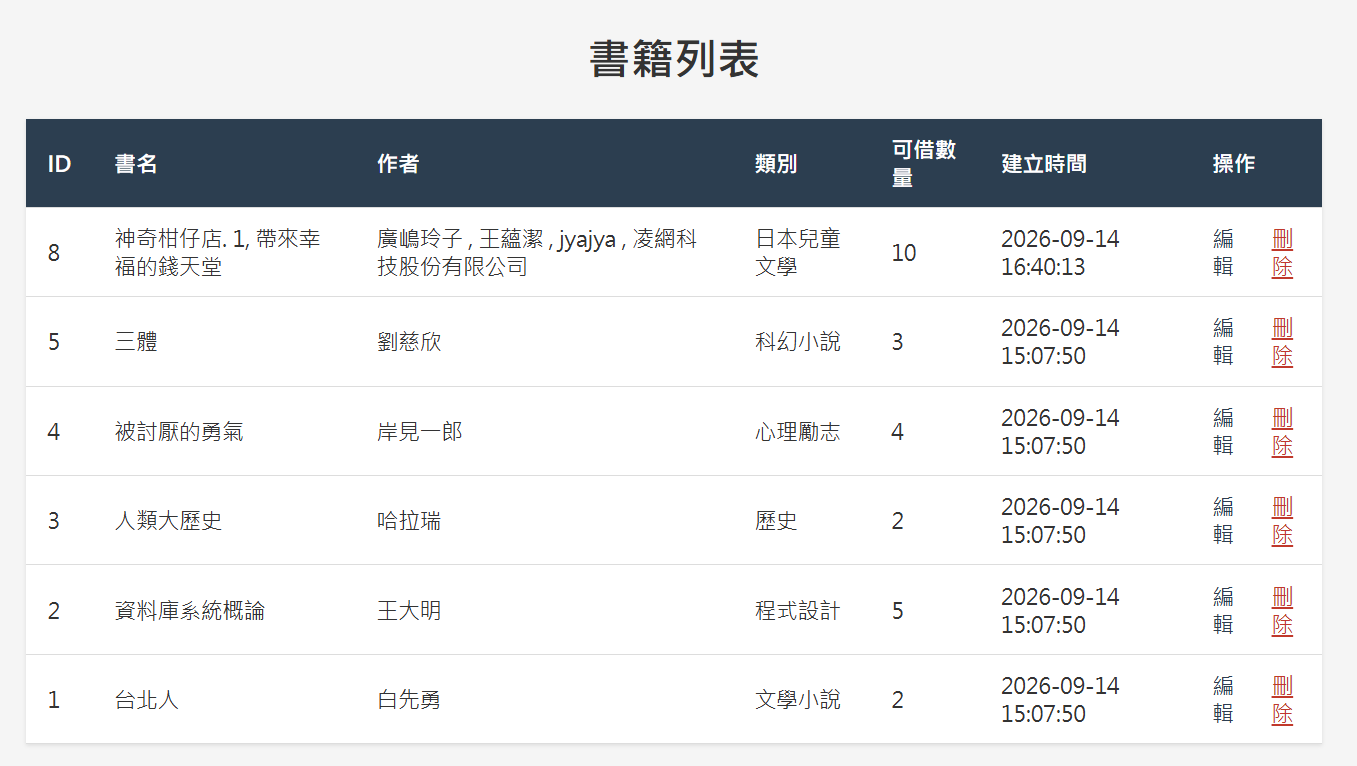The height and width of the screenshot is (766, 1357).
Task: Delete the 被討厭的勇氣 entry
Action: (1282, 431)
